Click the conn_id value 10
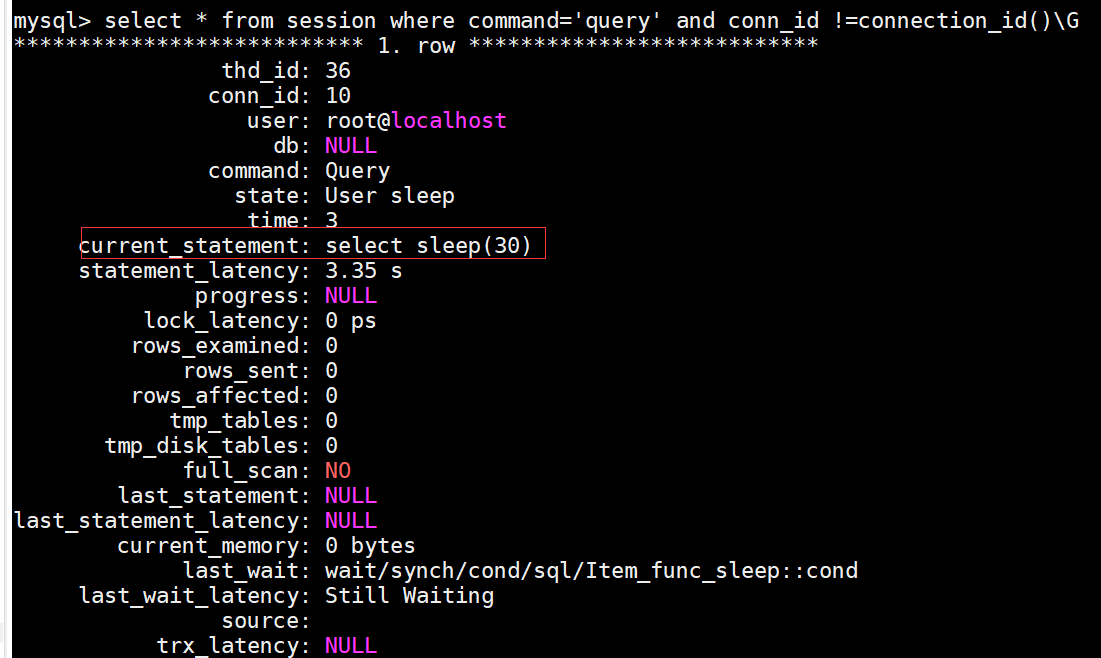Viewport: 1101px width, 658px height. point(338,96)
